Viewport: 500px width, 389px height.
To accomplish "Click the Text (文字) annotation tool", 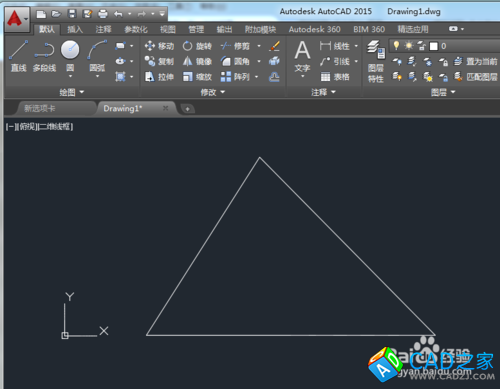I will tap(302, 59).
